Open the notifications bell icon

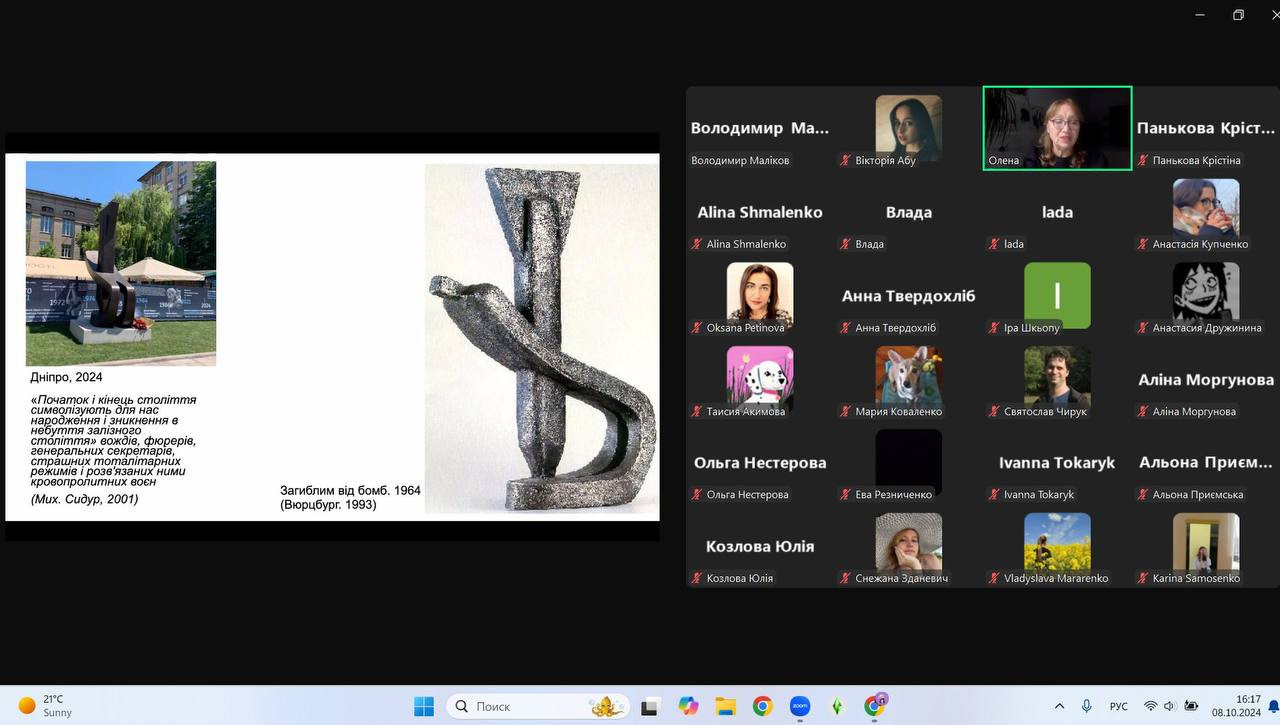(x=1273, y=707)
